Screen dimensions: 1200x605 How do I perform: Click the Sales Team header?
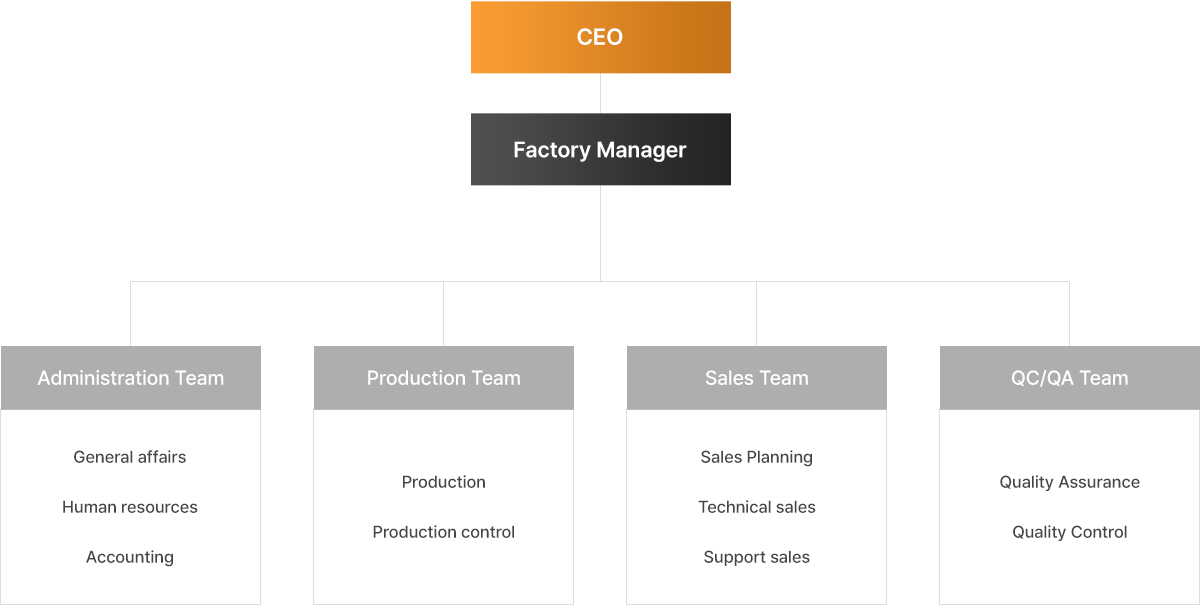[756, 378]
